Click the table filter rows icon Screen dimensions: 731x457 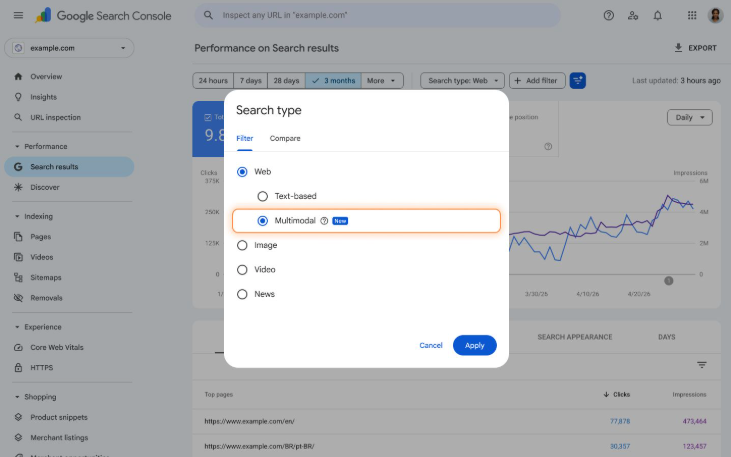(x=702, y=365)
